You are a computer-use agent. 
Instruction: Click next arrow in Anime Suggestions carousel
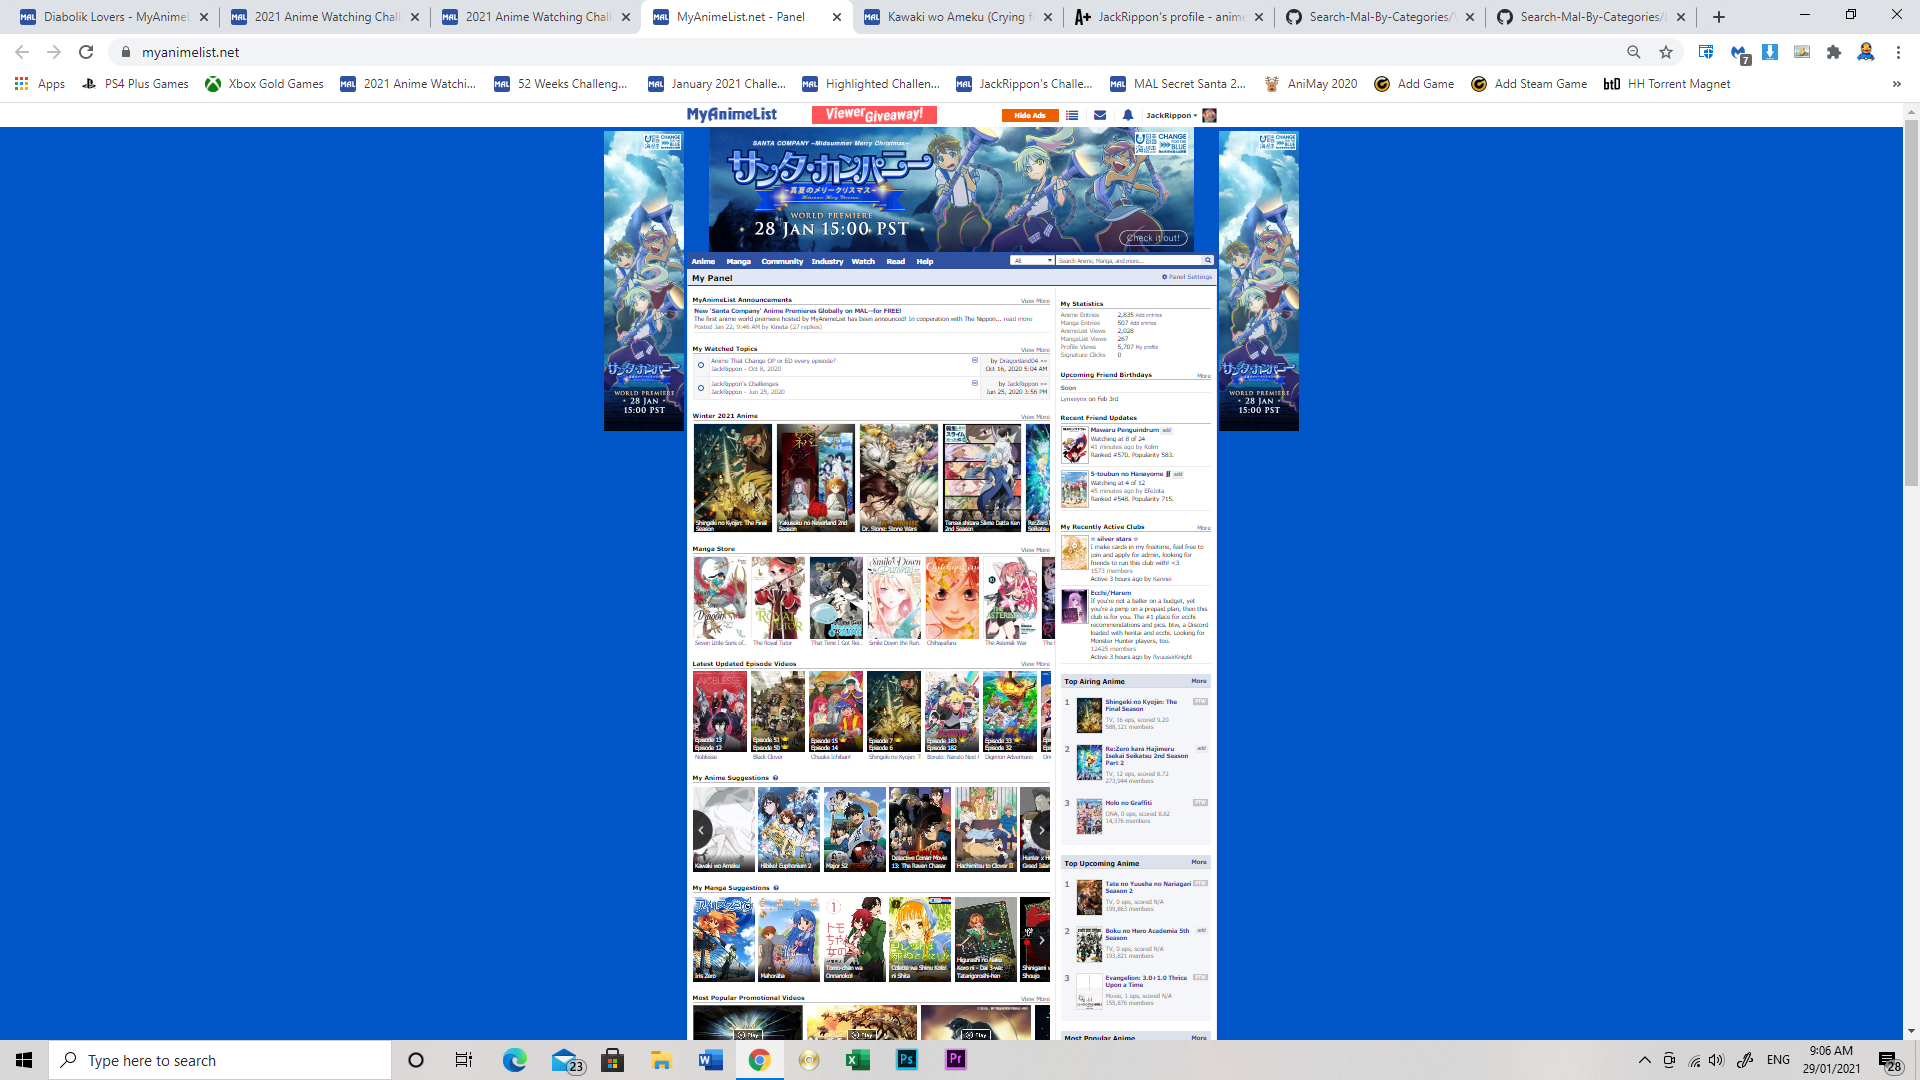click(x=1041, y=829)
